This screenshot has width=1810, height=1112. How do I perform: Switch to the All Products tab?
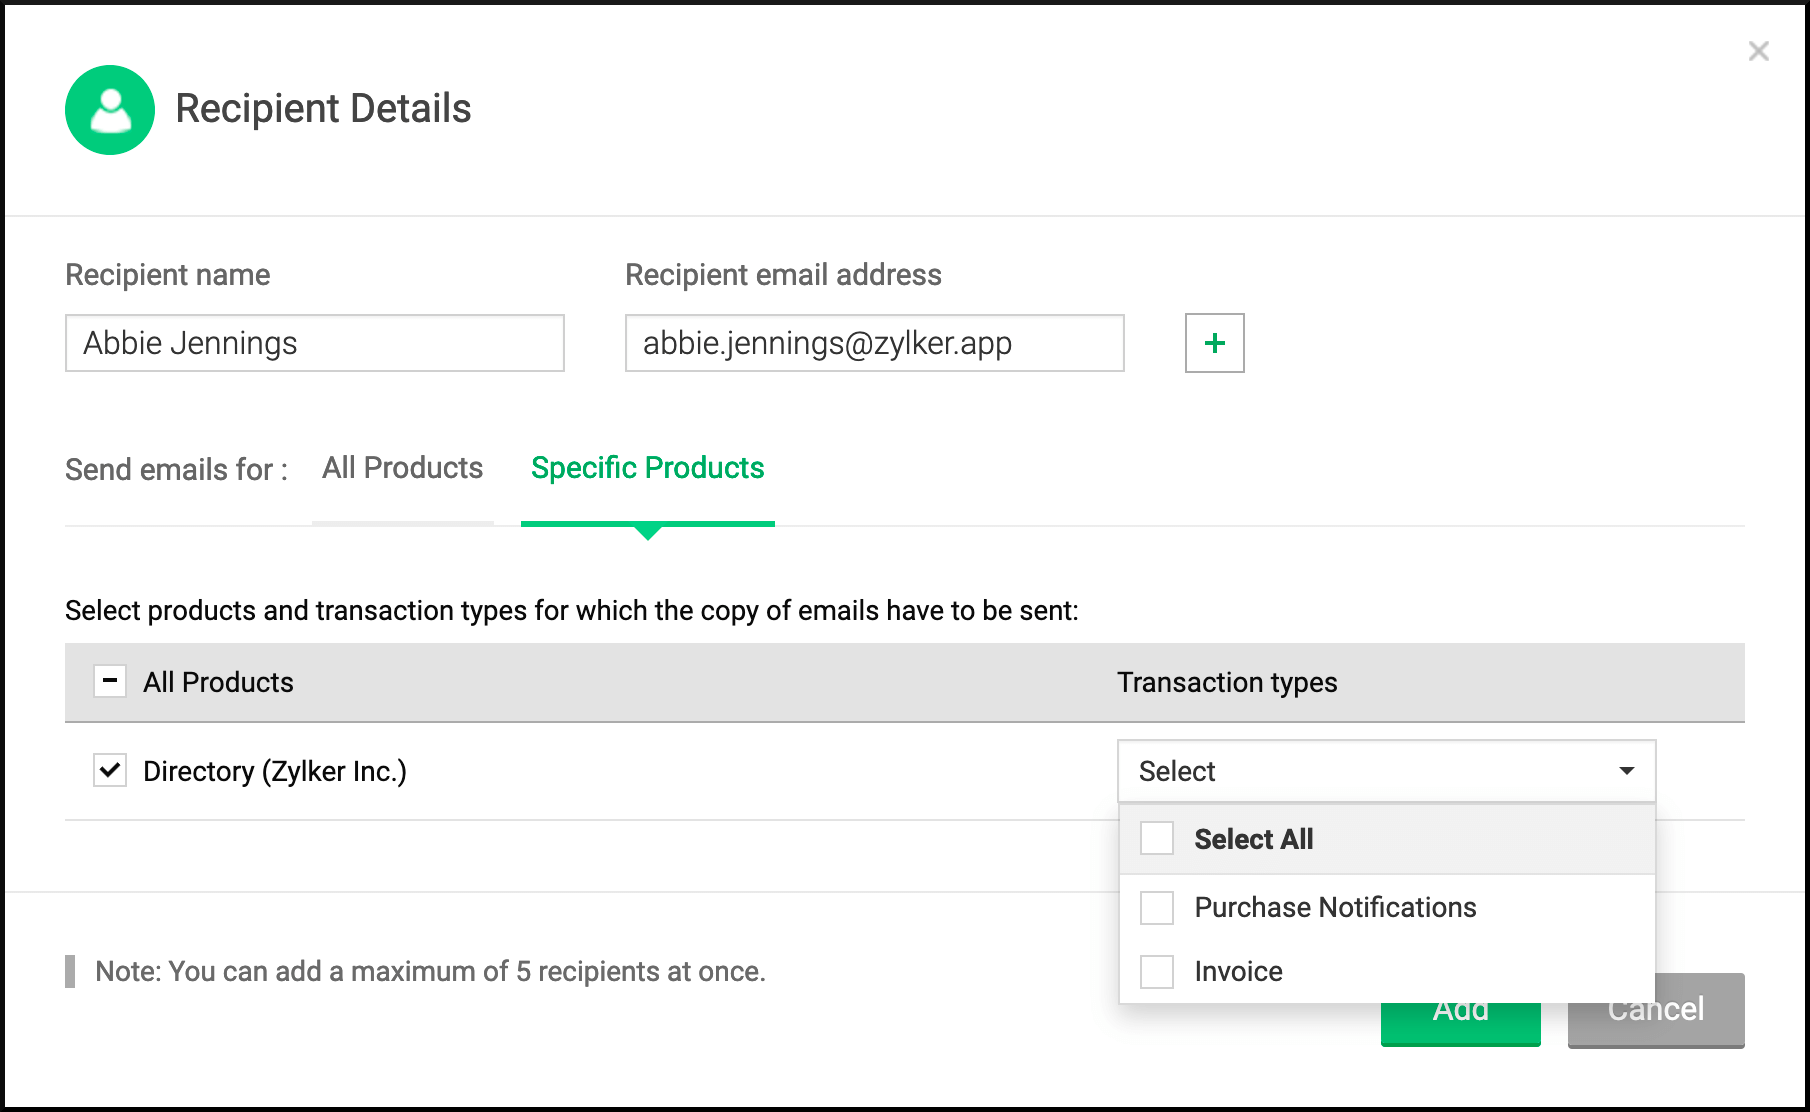click(x=402, y=468)
